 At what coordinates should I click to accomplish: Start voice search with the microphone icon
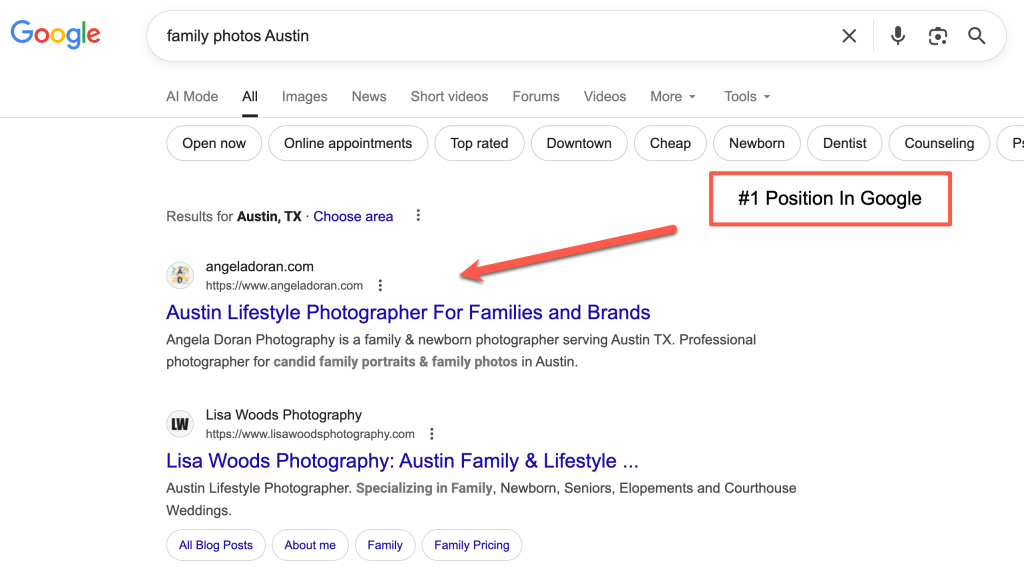pyautogui.click(x=898, y=36)
